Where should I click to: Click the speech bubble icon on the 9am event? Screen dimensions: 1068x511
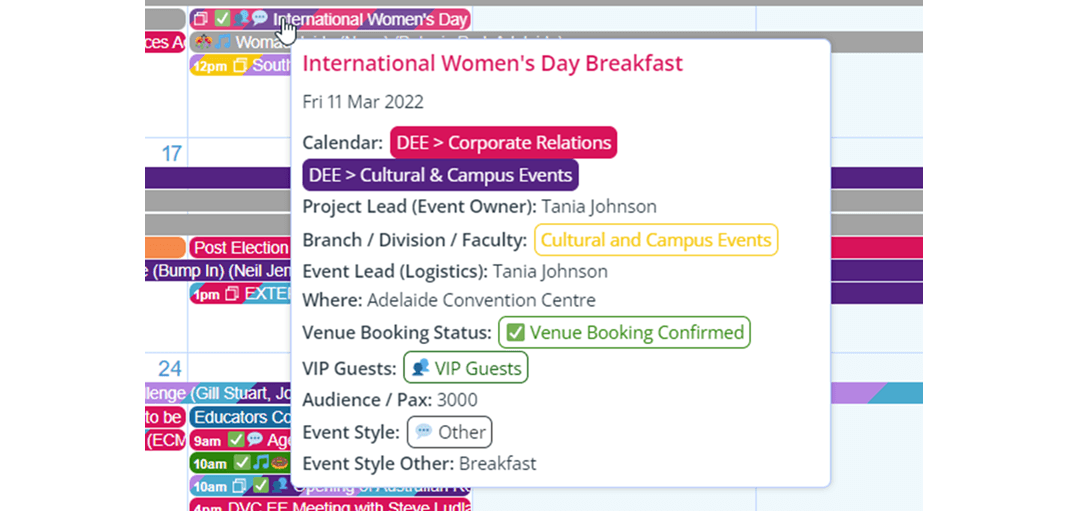255,440
